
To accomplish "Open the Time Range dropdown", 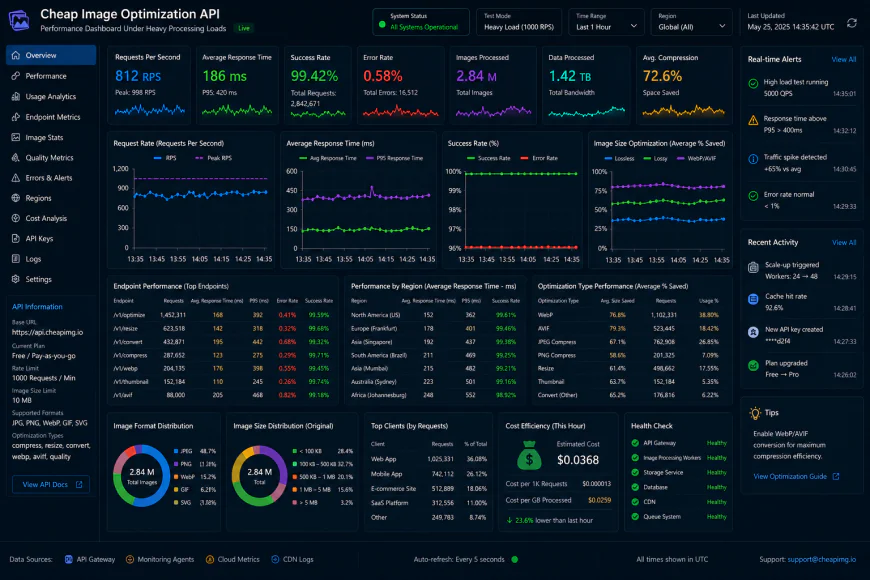I will coord(606,22).
